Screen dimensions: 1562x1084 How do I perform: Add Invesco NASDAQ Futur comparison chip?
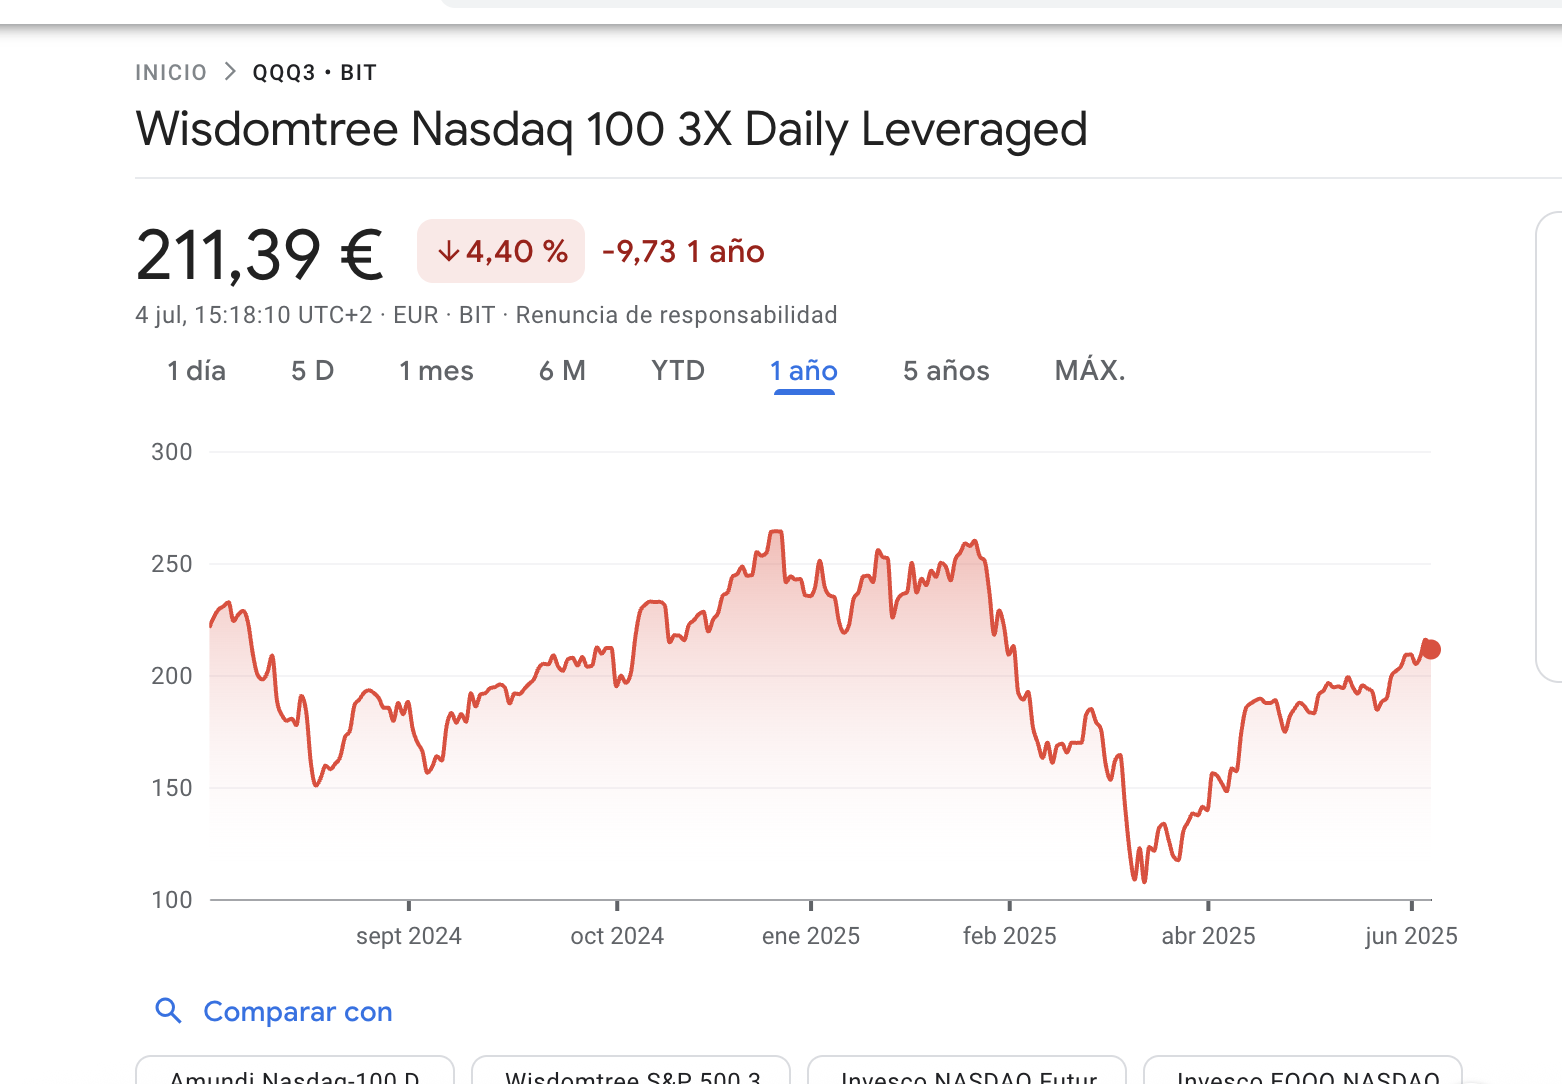pos(967,1071)
